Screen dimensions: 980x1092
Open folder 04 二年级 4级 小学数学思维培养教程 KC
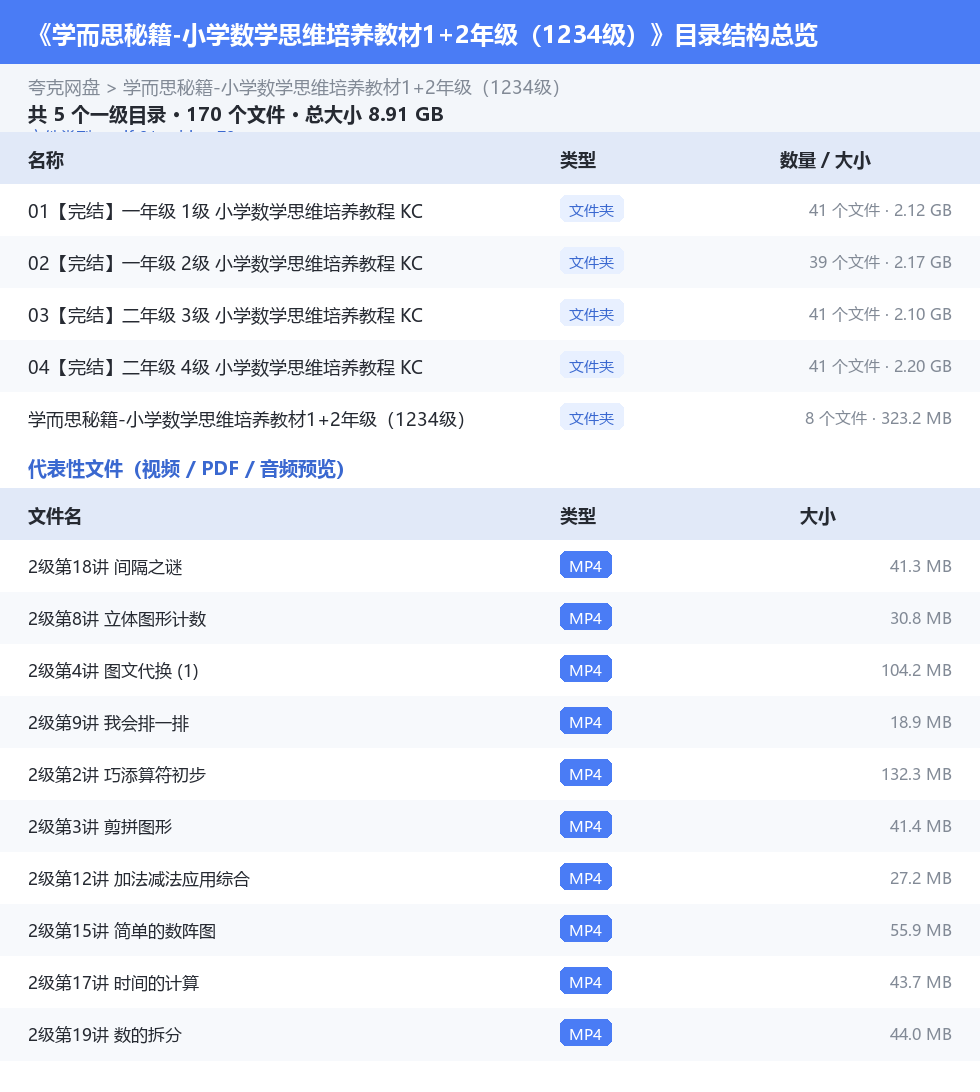pyautogui.click(x=225, y=367)
